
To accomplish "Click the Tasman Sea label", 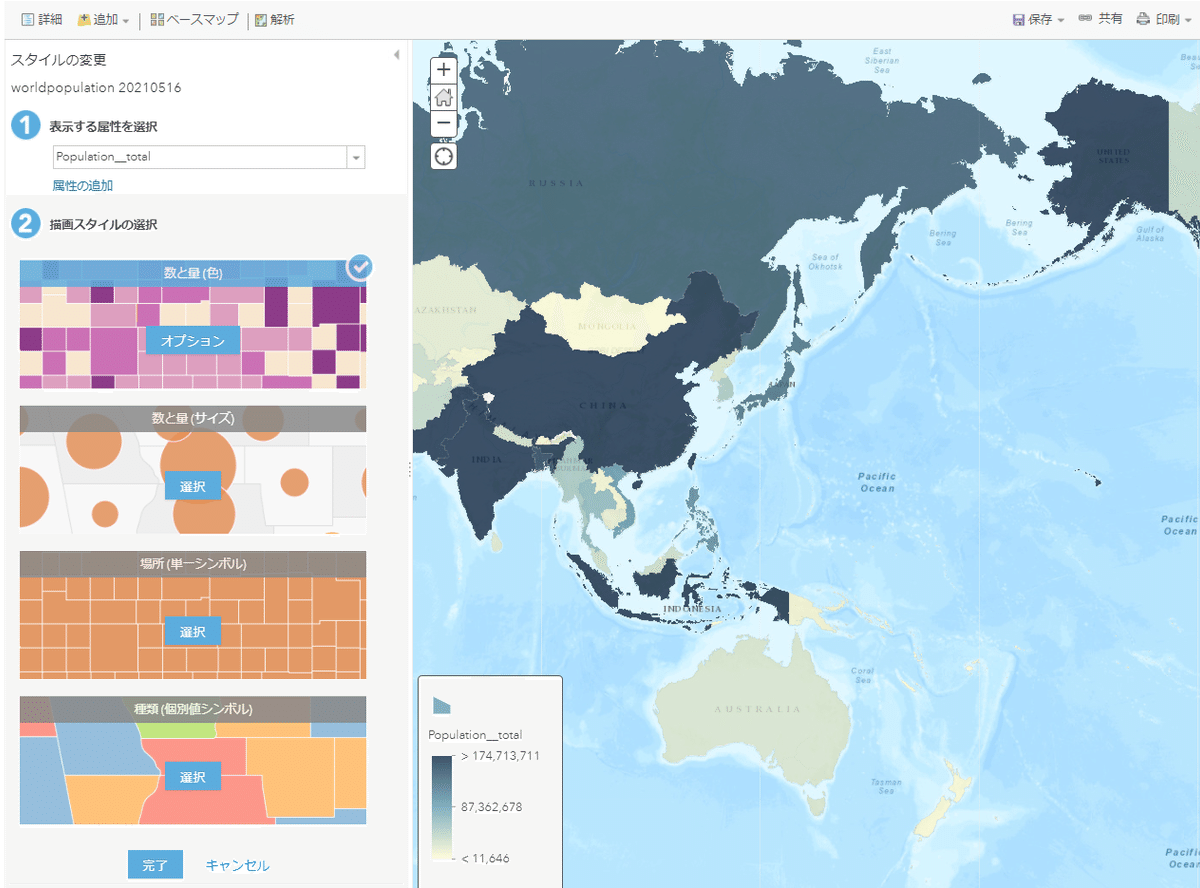I will (x=886, y=787).
